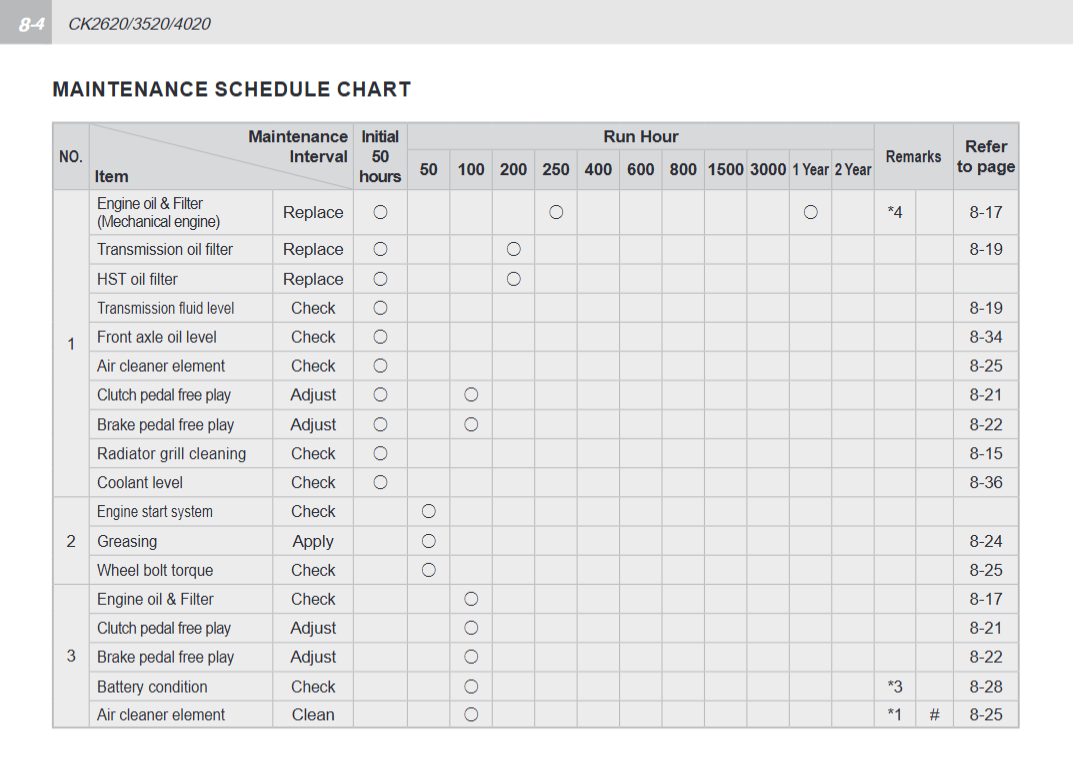Viewport: 1073px width, 758px height.
Task: Click the Radiator grill cleaning item
Action: (x=171, y=454)
